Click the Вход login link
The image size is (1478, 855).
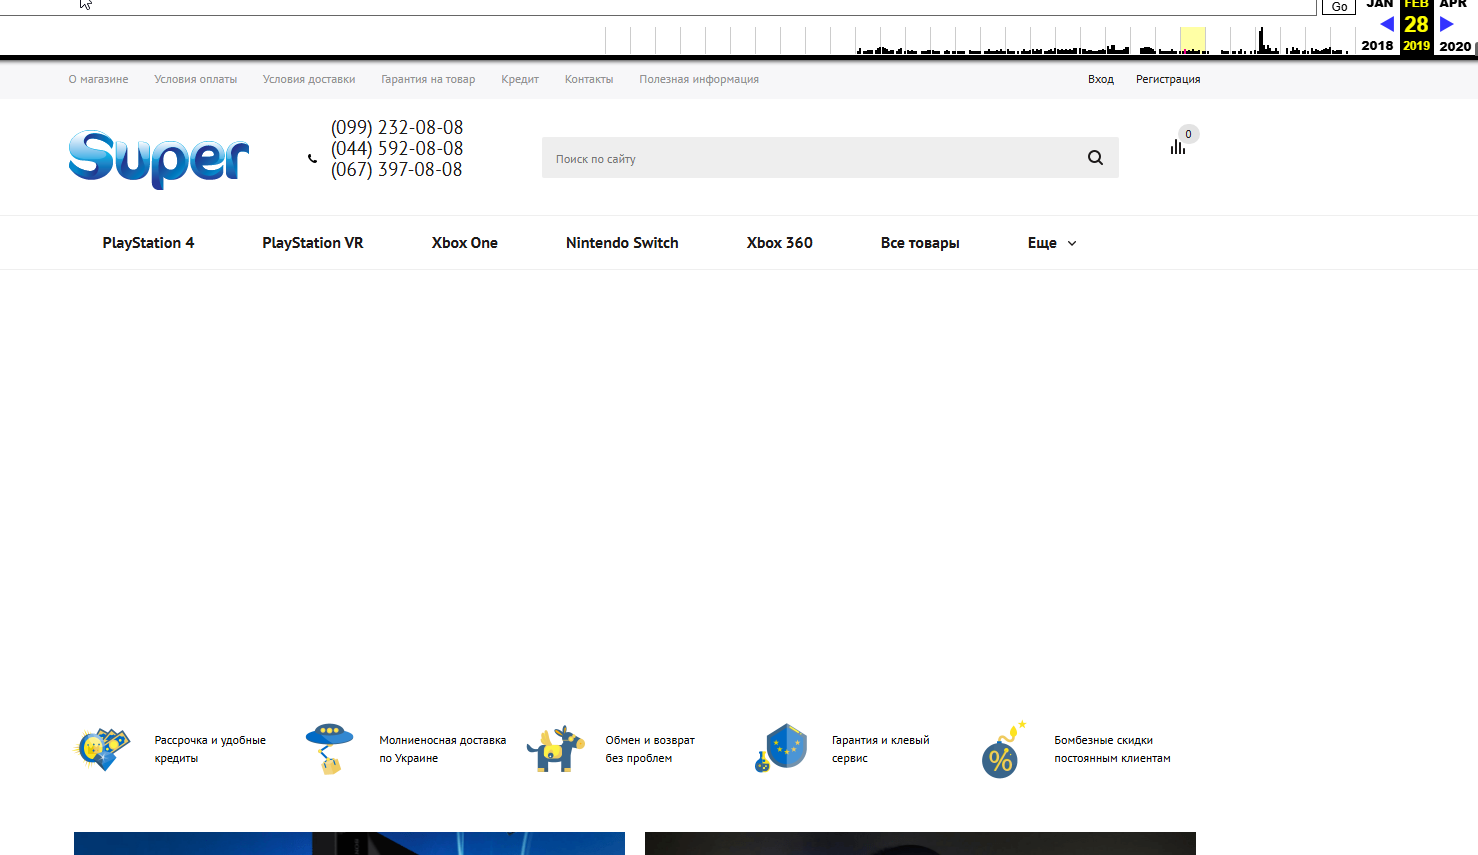click(1101, 79)
